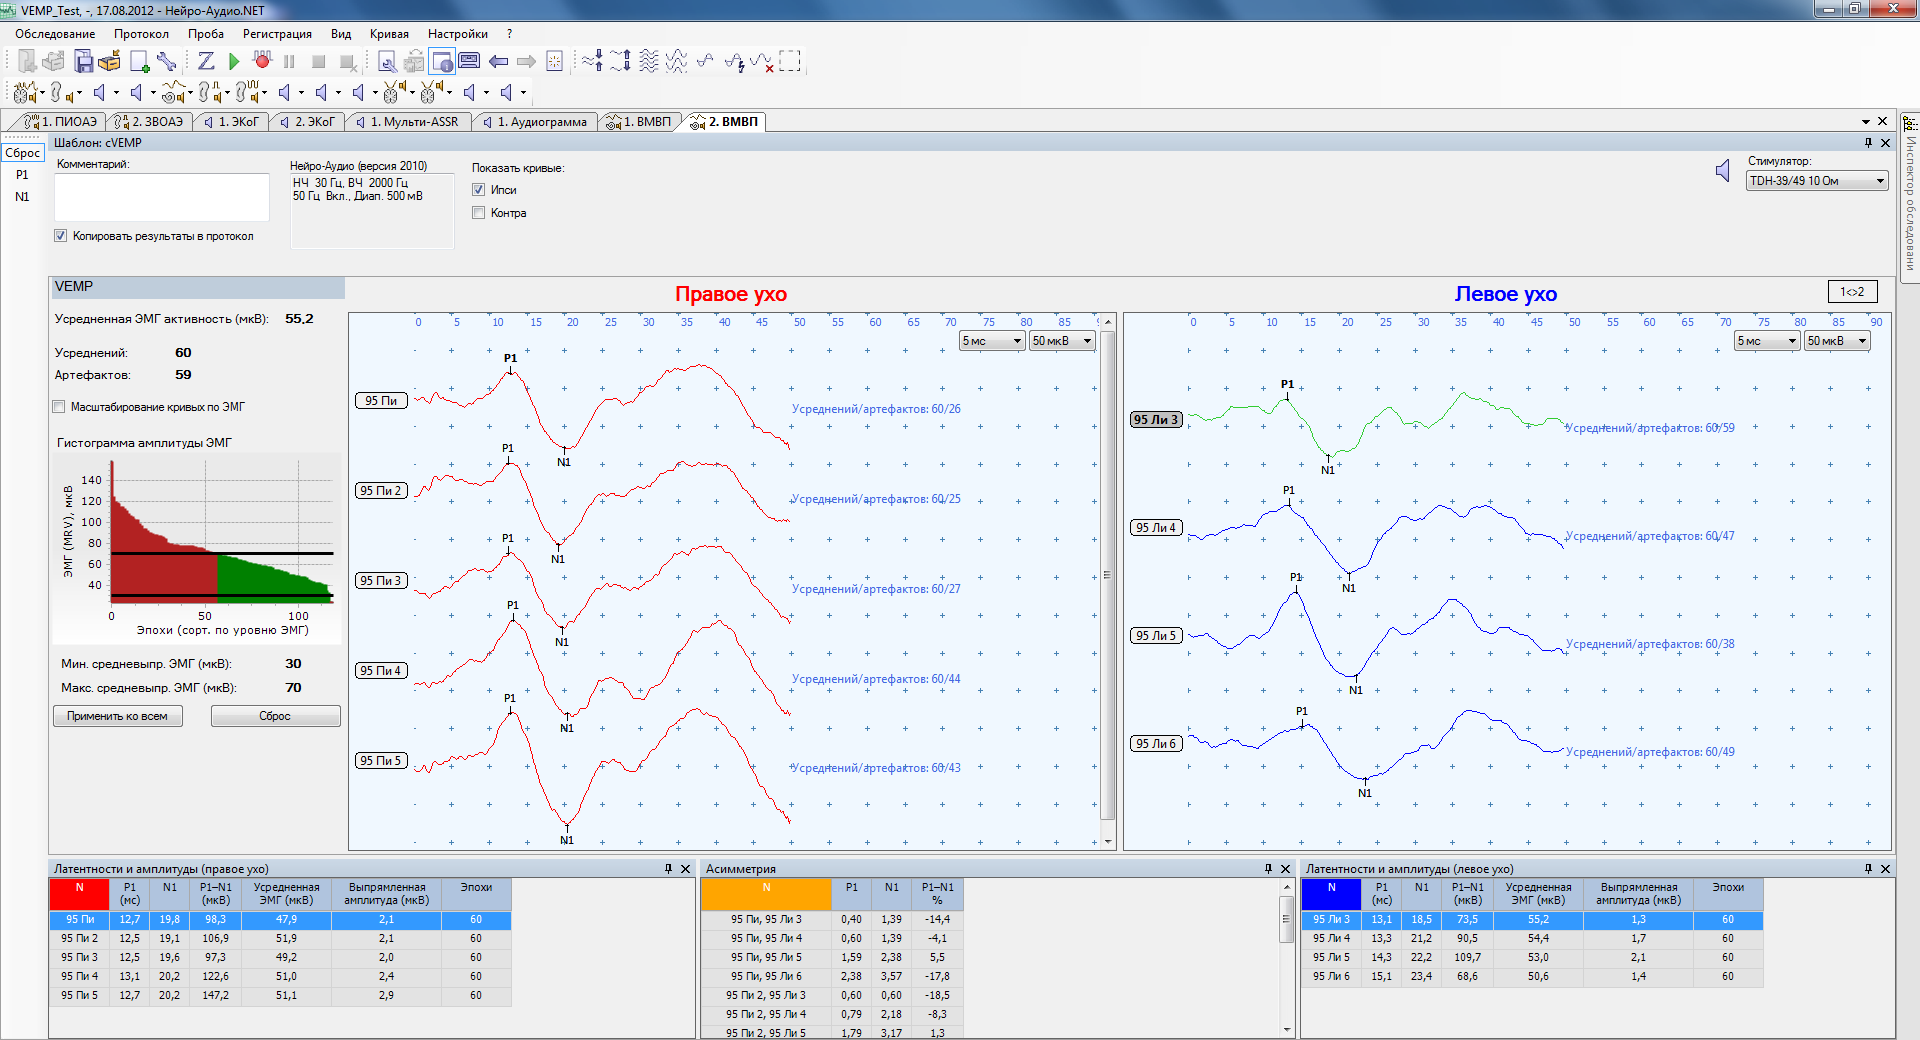The image size is (1920, 1040).
Task: Open settings with the wrench icon
Action: tap(167, 62)
